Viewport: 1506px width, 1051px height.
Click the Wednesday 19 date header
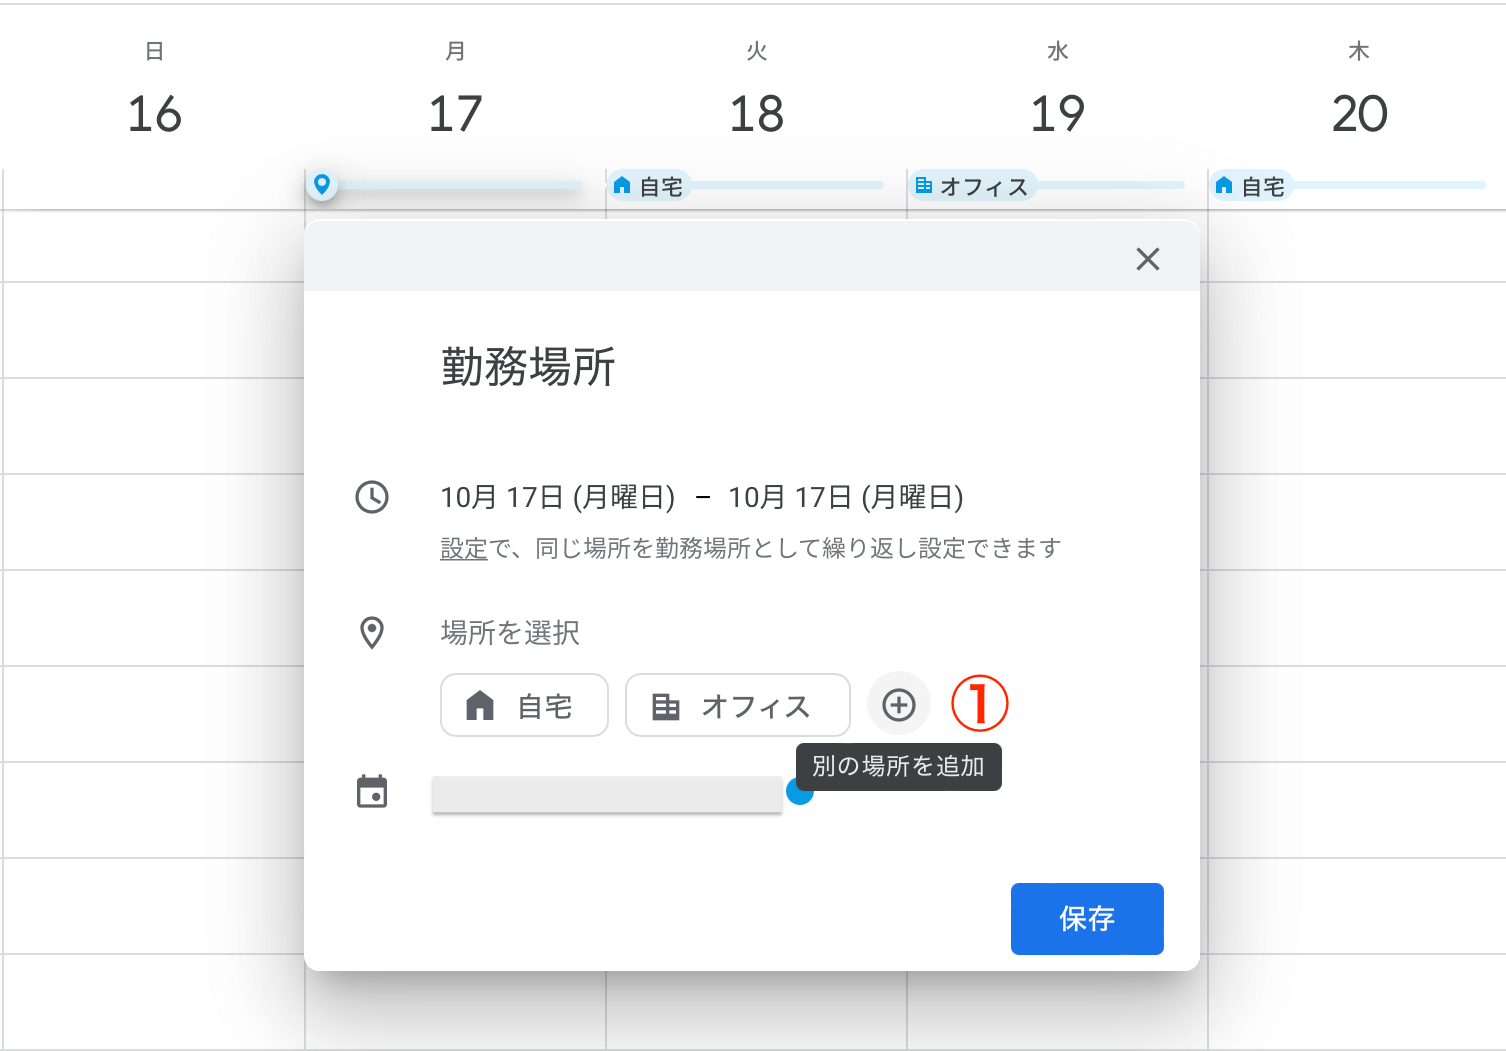pos(1058,113)
